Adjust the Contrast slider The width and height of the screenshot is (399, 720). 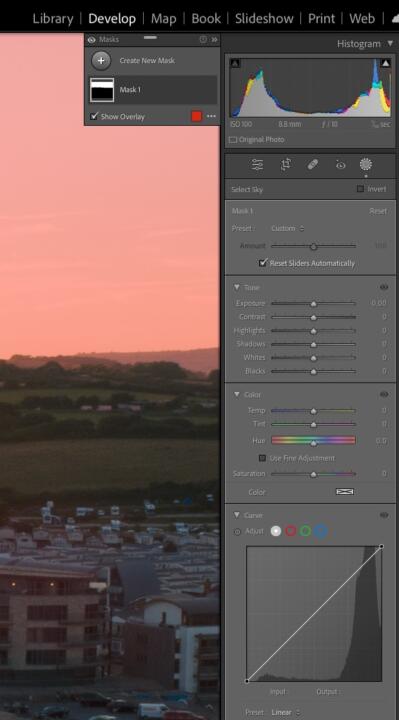point(314,317)
